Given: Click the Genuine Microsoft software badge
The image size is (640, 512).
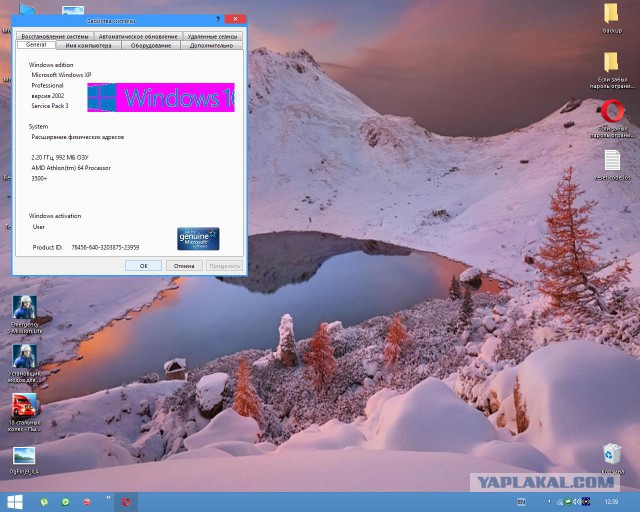Looking at the screenshot, I should (198, 238).
